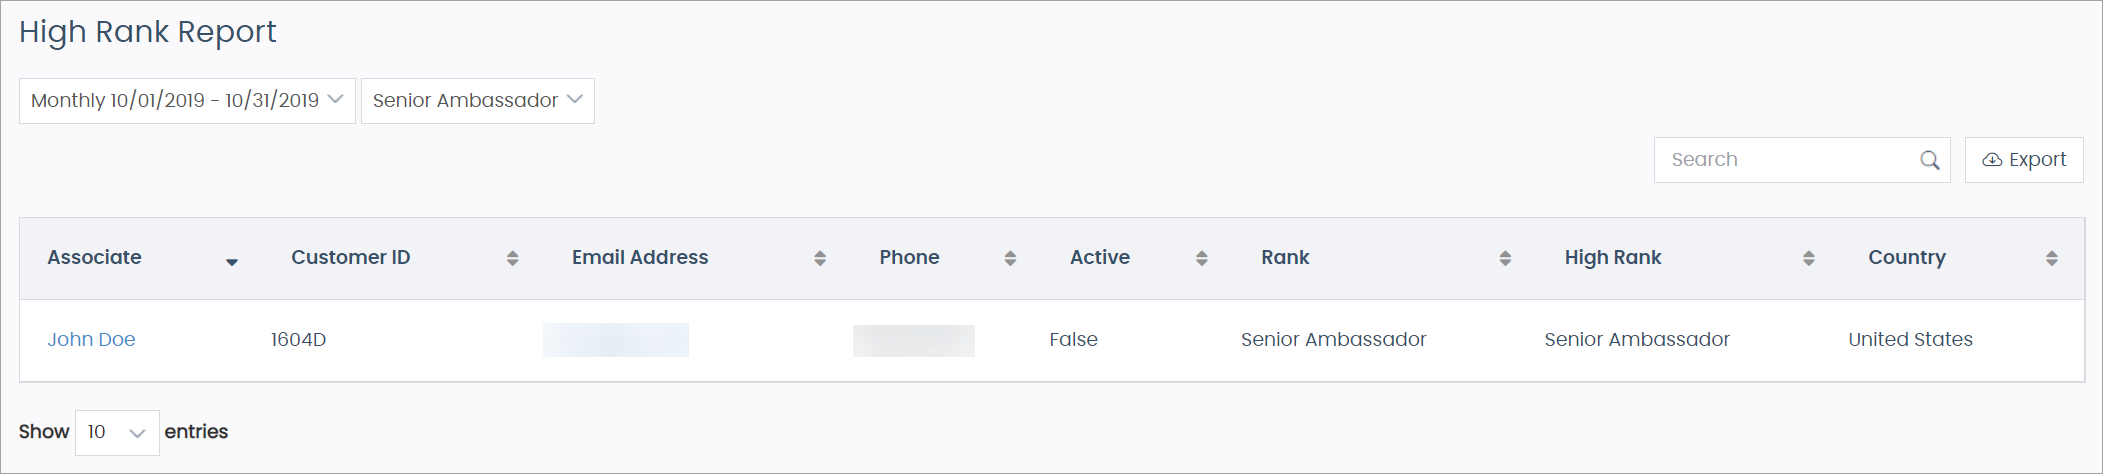Image resolution: width=2103 pixels, height=474 pixels.
Task: Click the Country column header text
Action: click(x=1906, y=258)
